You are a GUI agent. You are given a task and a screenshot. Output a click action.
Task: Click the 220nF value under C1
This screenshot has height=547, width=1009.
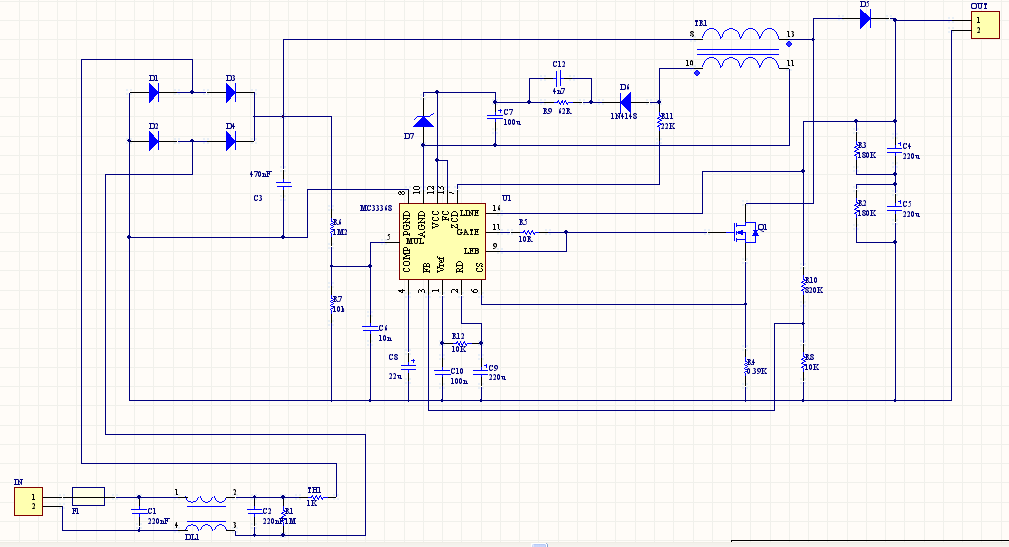(159, 521)
